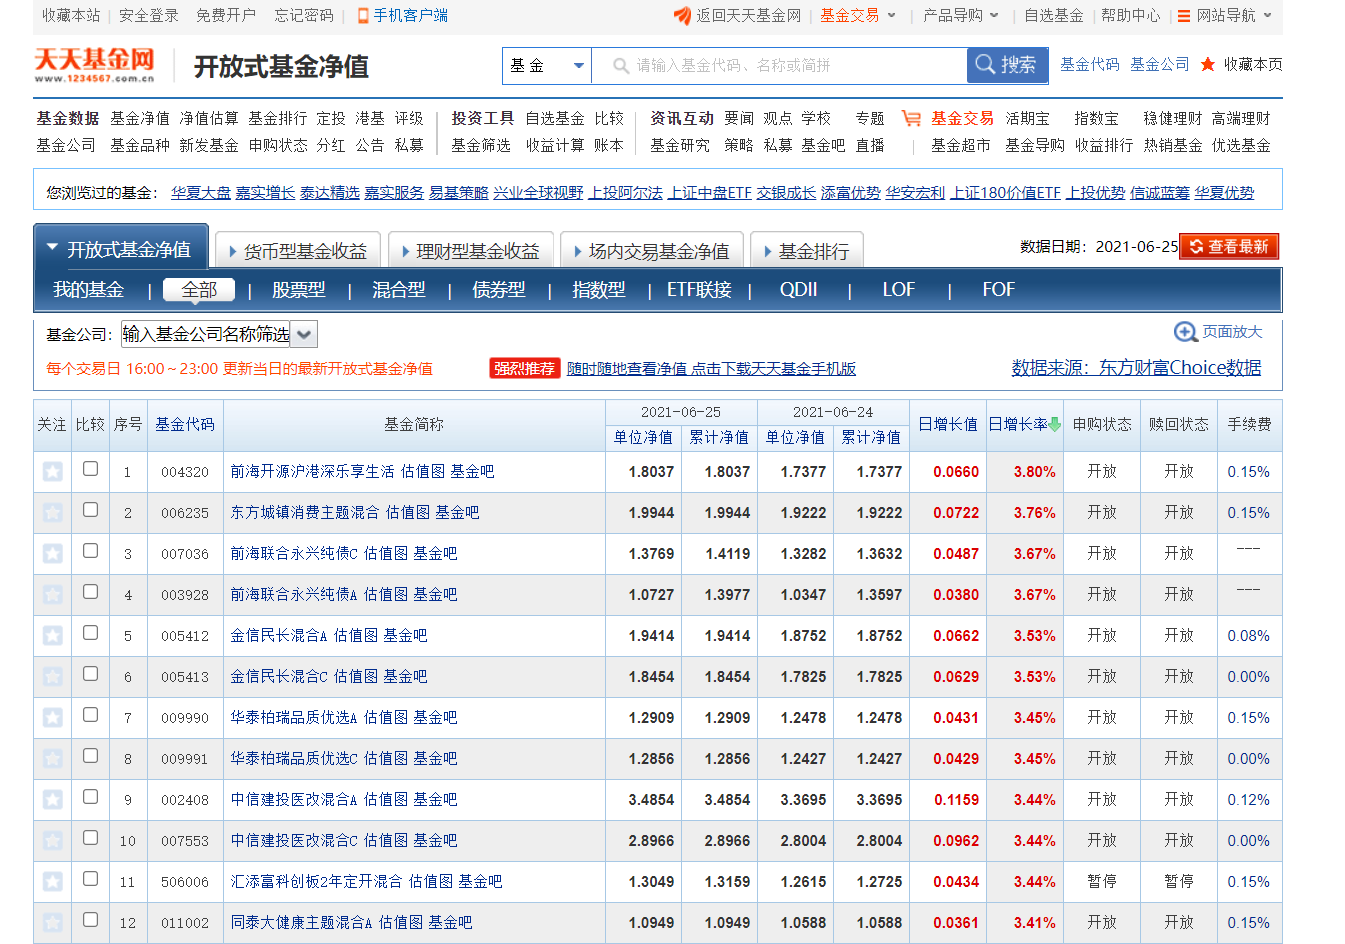Open the fund company filter dropdown arrow
Screen dimensions: 1345x944
[x=304, y=334]
